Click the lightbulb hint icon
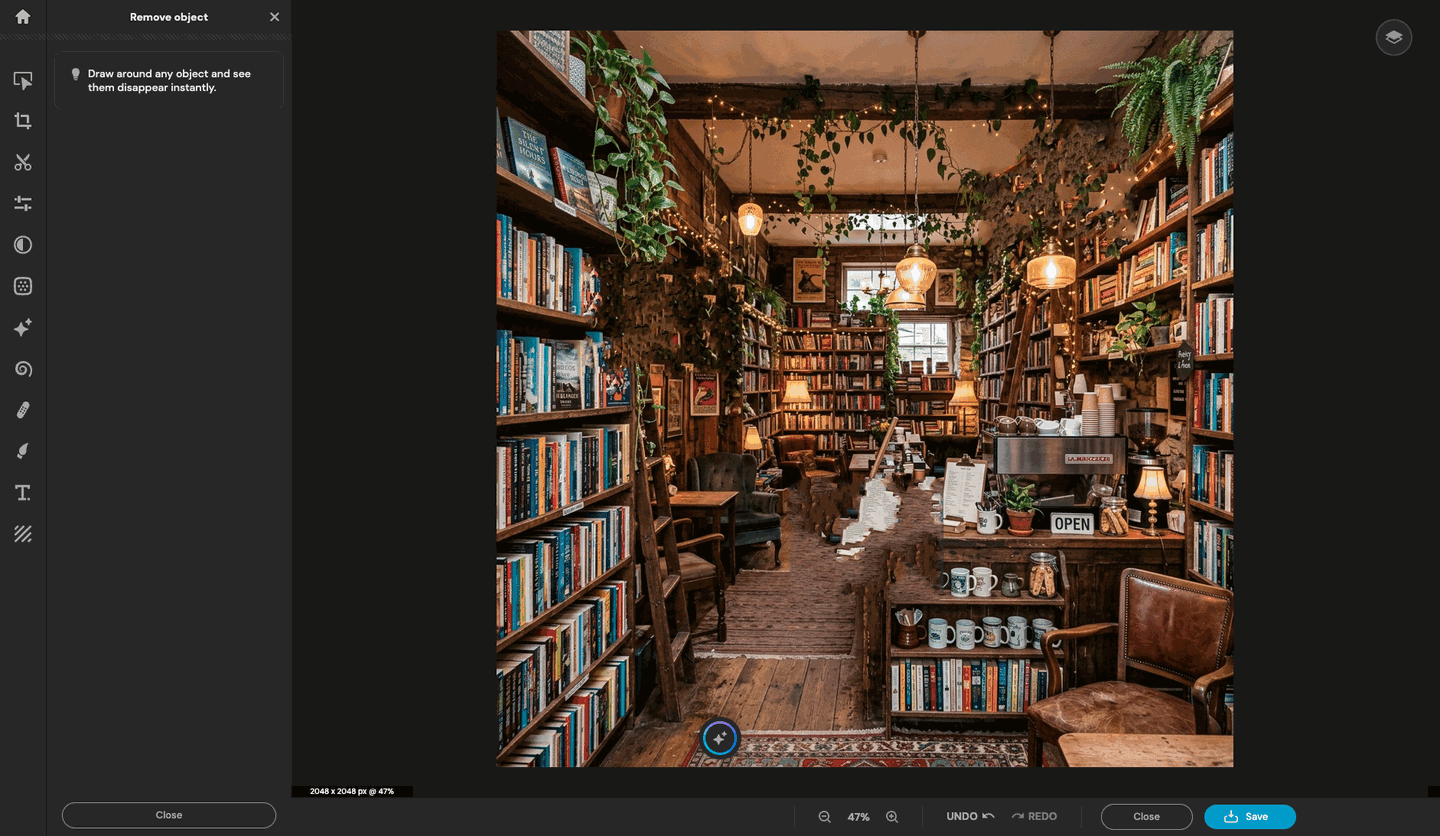 (75, 74)
